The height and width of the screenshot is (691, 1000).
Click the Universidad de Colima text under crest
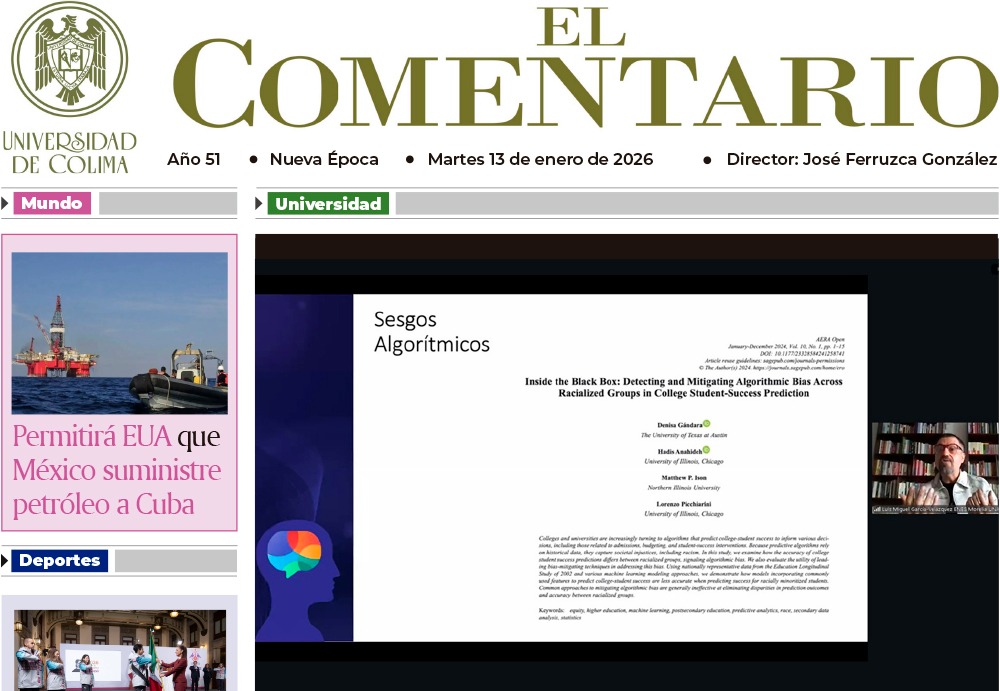(69, 152)
